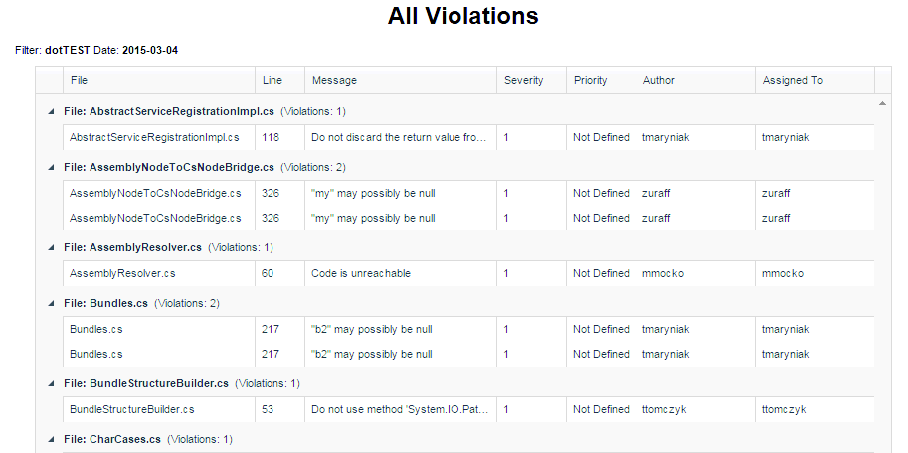The image size is (908, 453).
Task: Click the 'Code is unreachable' message
Action: 400,273
